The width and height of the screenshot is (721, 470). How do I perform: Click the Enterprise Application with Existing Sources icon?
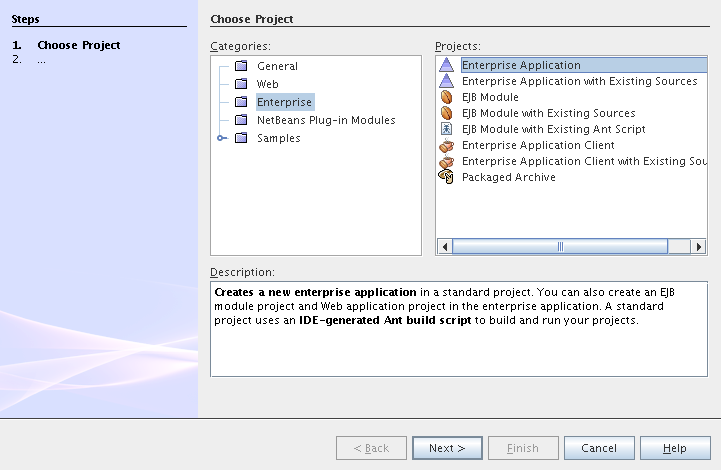447,81
